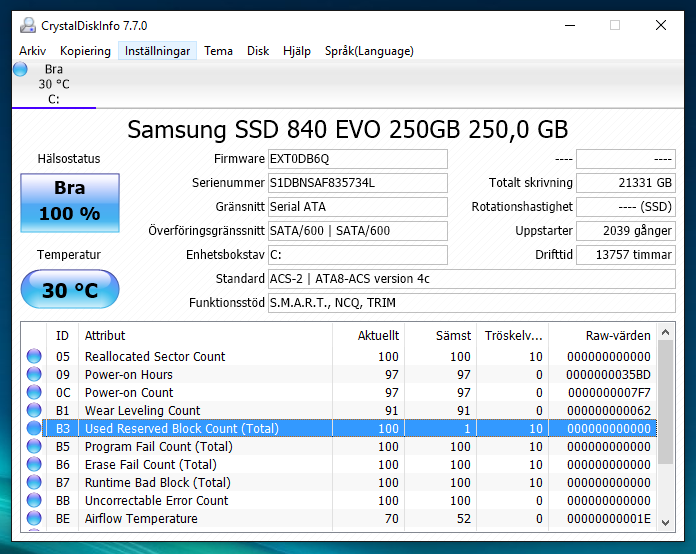This screenshot has height=554, width=696.
Task: Select the Used Reserved Block Count (Total) row
Action: coord(339,428)
